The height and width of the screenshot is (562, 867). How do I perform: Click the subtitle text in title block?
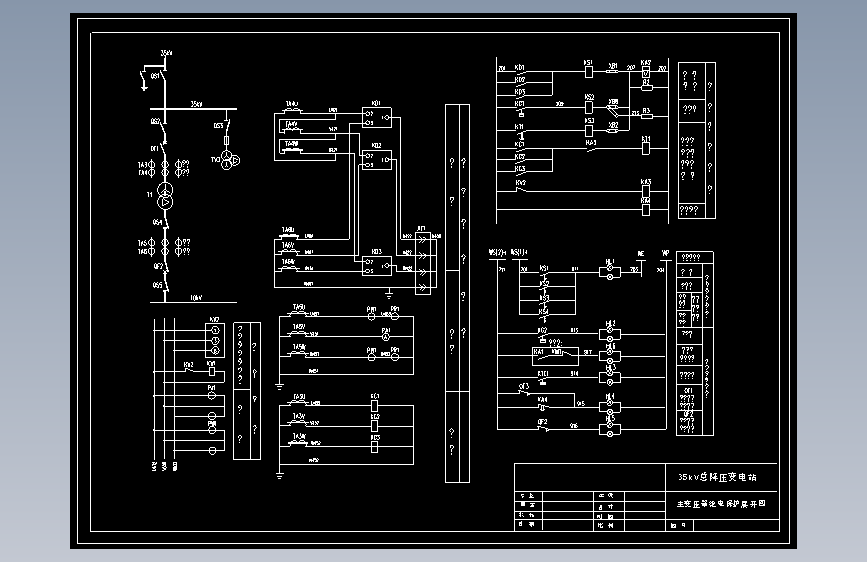pyautogui.click(x=721, y=504)
